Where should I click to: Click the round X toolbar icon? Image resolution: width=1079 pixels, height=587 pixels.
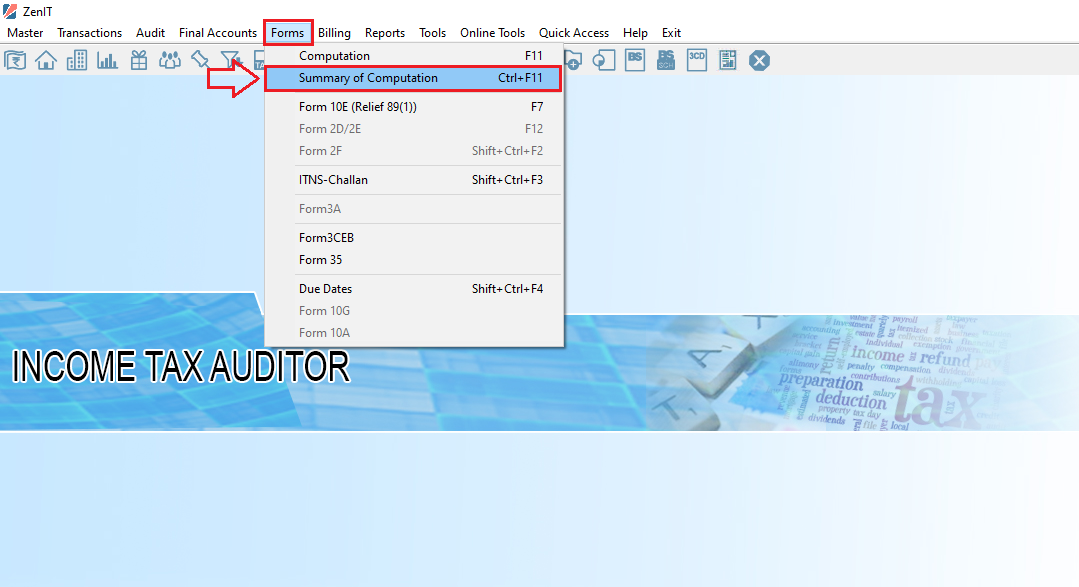(759, 61)
